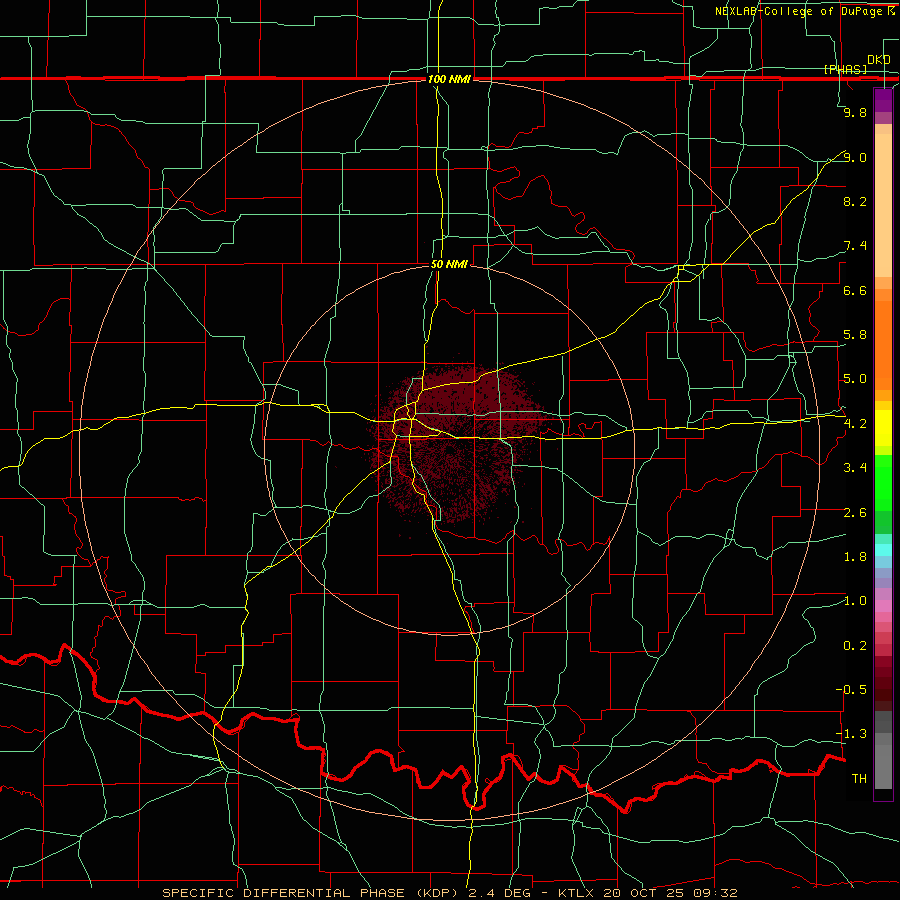The width and height of the screenshot is (900, 900).
Task: Select the purple swatch atop the color scale
Action: 883,100
